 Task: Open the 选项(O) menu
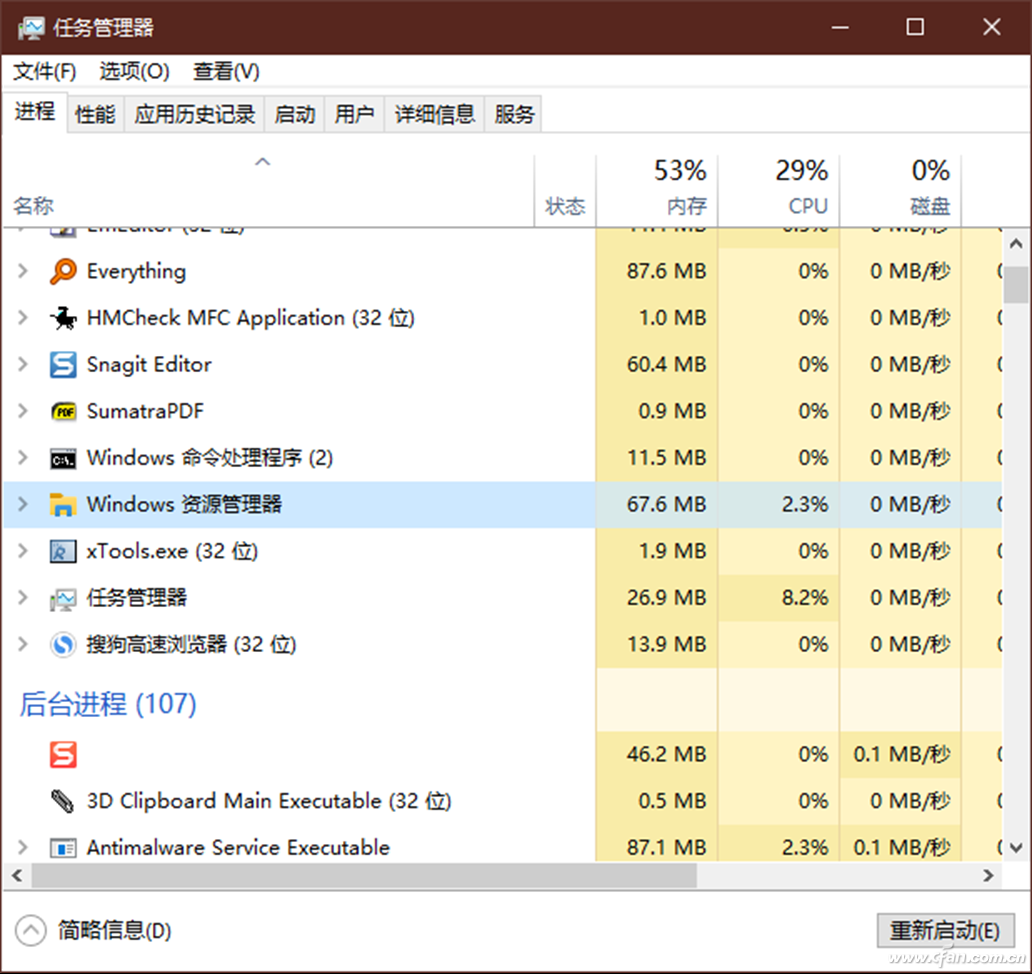click(135, 71)
